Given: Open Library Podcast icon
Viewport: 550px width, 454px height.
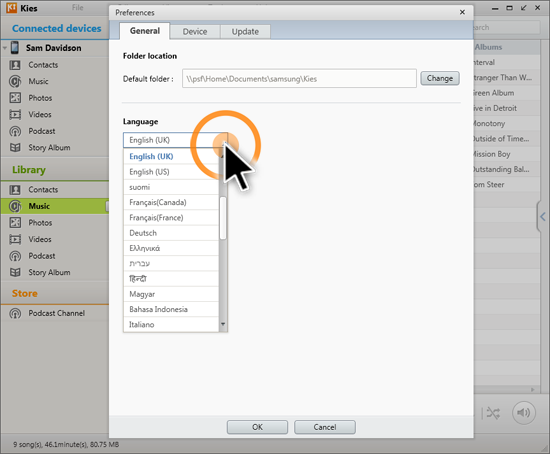Looking at the screenshot, I should (15, 256).
